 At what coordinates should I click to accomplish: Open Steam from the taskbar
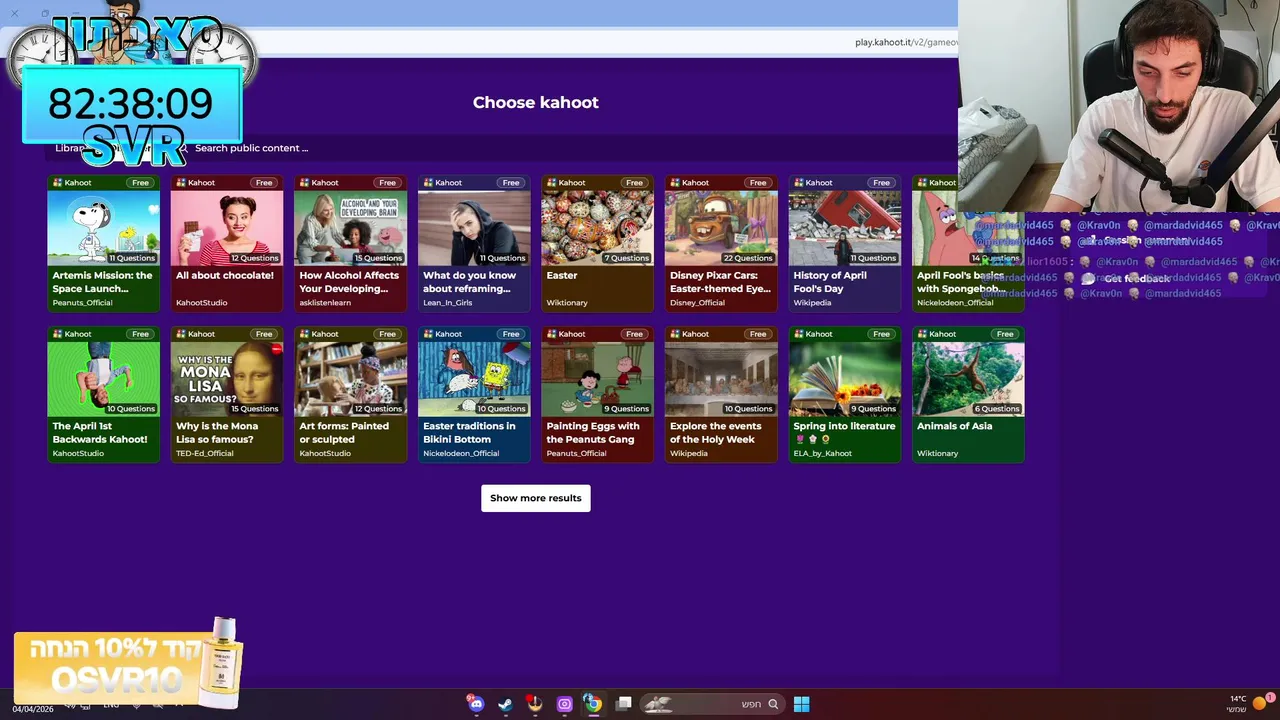[505, 704]
